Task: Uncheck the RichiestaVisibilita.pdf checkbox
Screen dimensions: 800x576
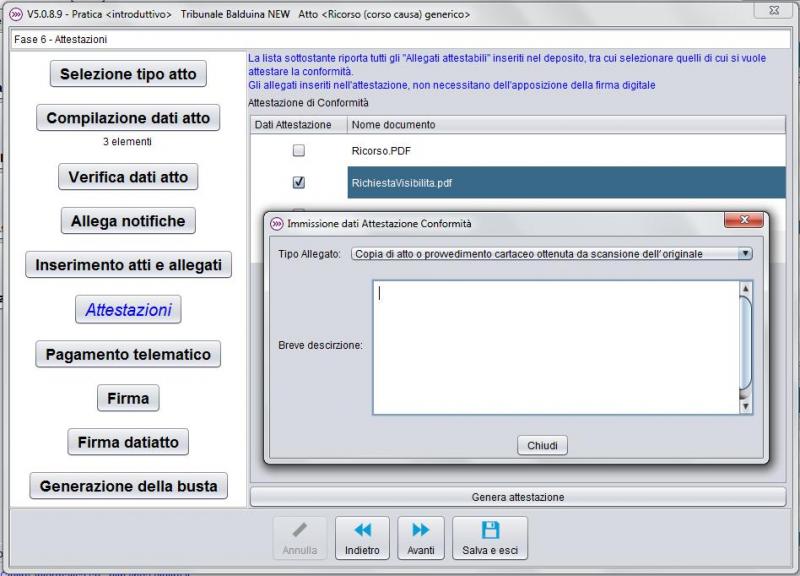Action: [x=298, y=183]
